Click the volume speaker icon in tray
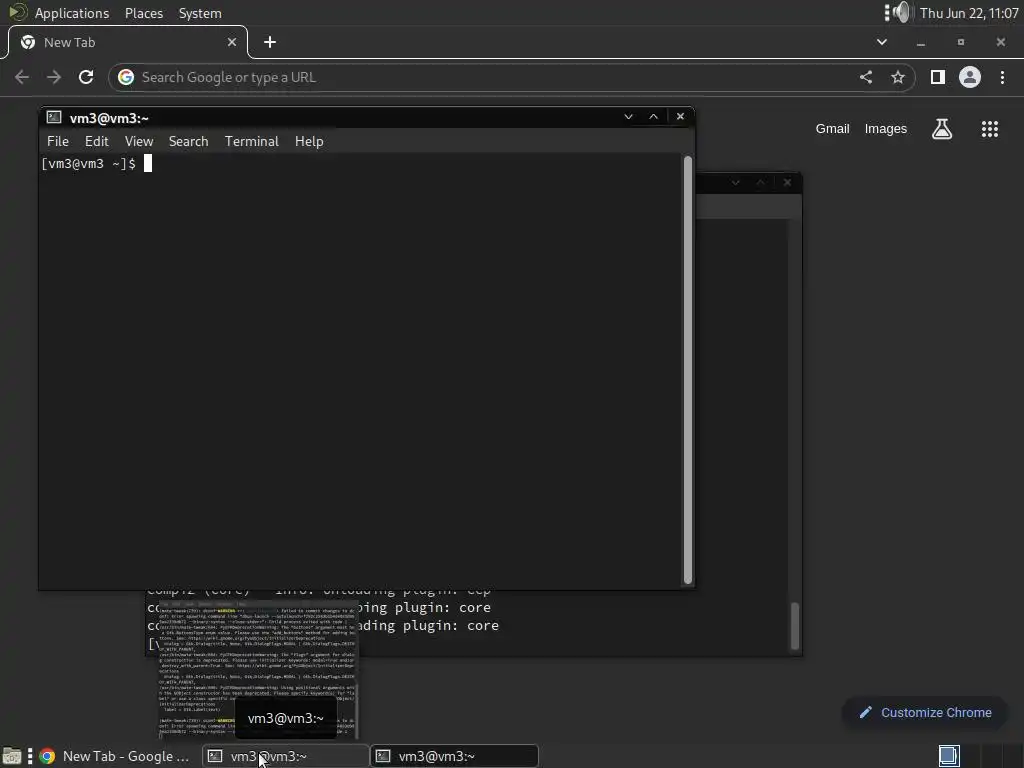Screen dimensions: 1024x768 (x=902, y=12)
